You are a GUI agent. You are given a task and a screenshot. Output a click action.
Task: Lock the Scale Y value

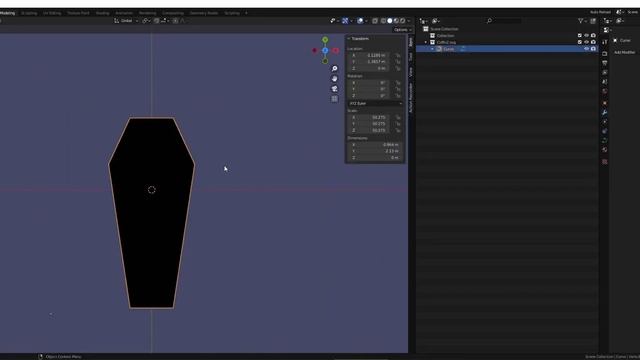[x=398, y=124]
